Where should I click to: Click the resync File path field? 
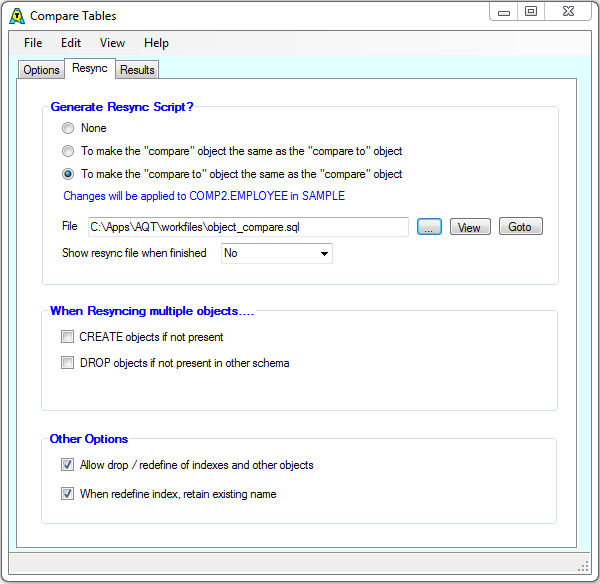[x=248, y=227]
